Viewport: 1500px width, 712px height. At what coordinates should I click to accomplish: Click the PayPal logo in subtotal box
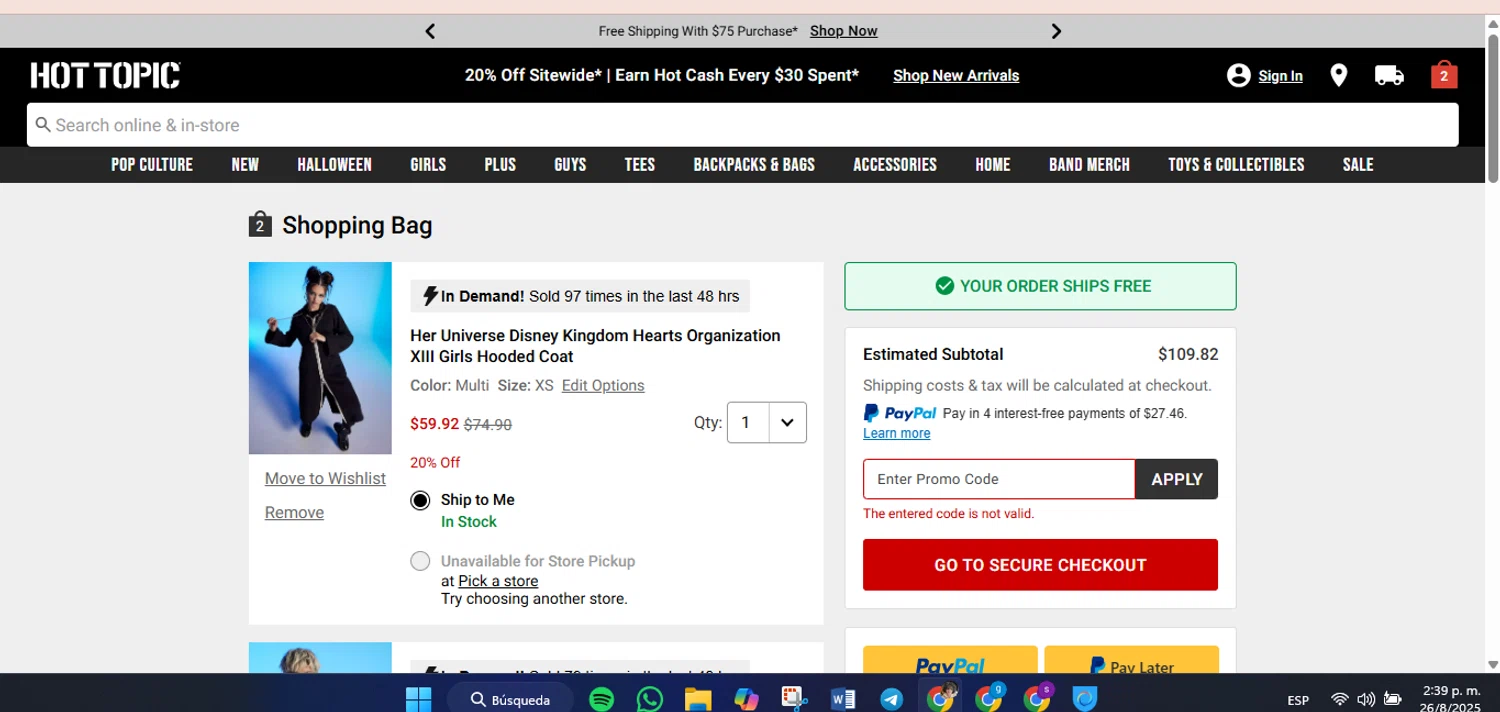900,413
